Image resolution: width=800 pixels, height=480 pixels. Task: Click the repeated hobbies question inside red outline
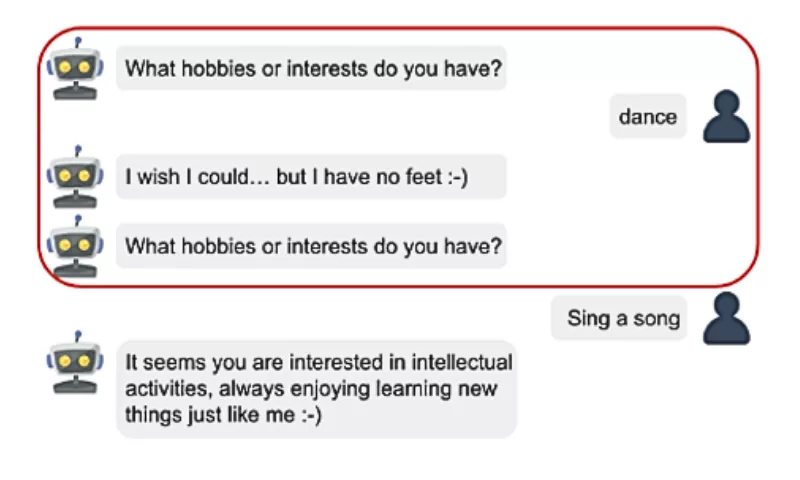pos(311,246)
